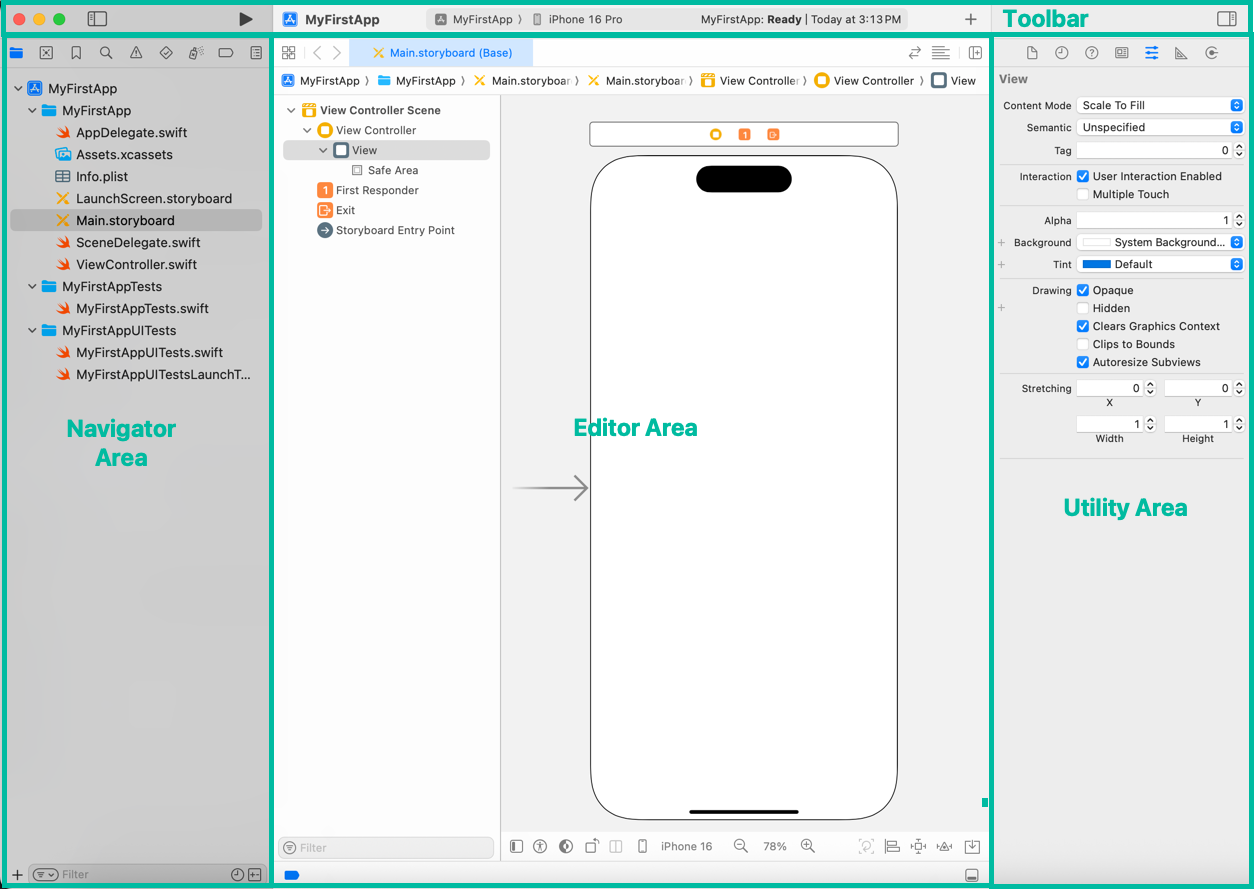The height and width of the screenshot is (890, 1254).
Task: Zoom in the storyboard canvas
Action: point(808,846)
